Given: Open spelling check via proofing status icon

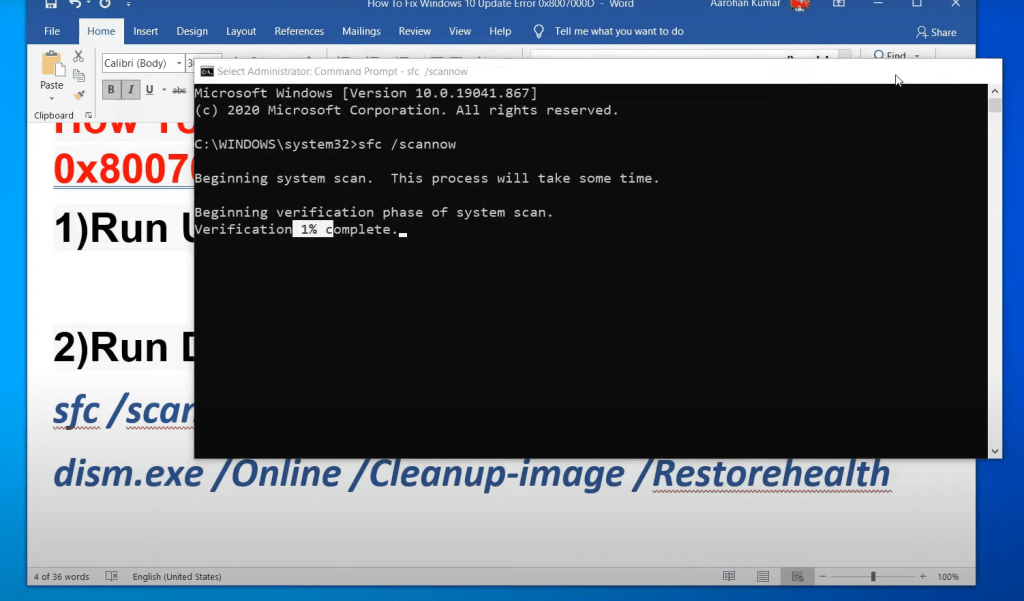Looking at the screenshot, I should coord(111,576).
